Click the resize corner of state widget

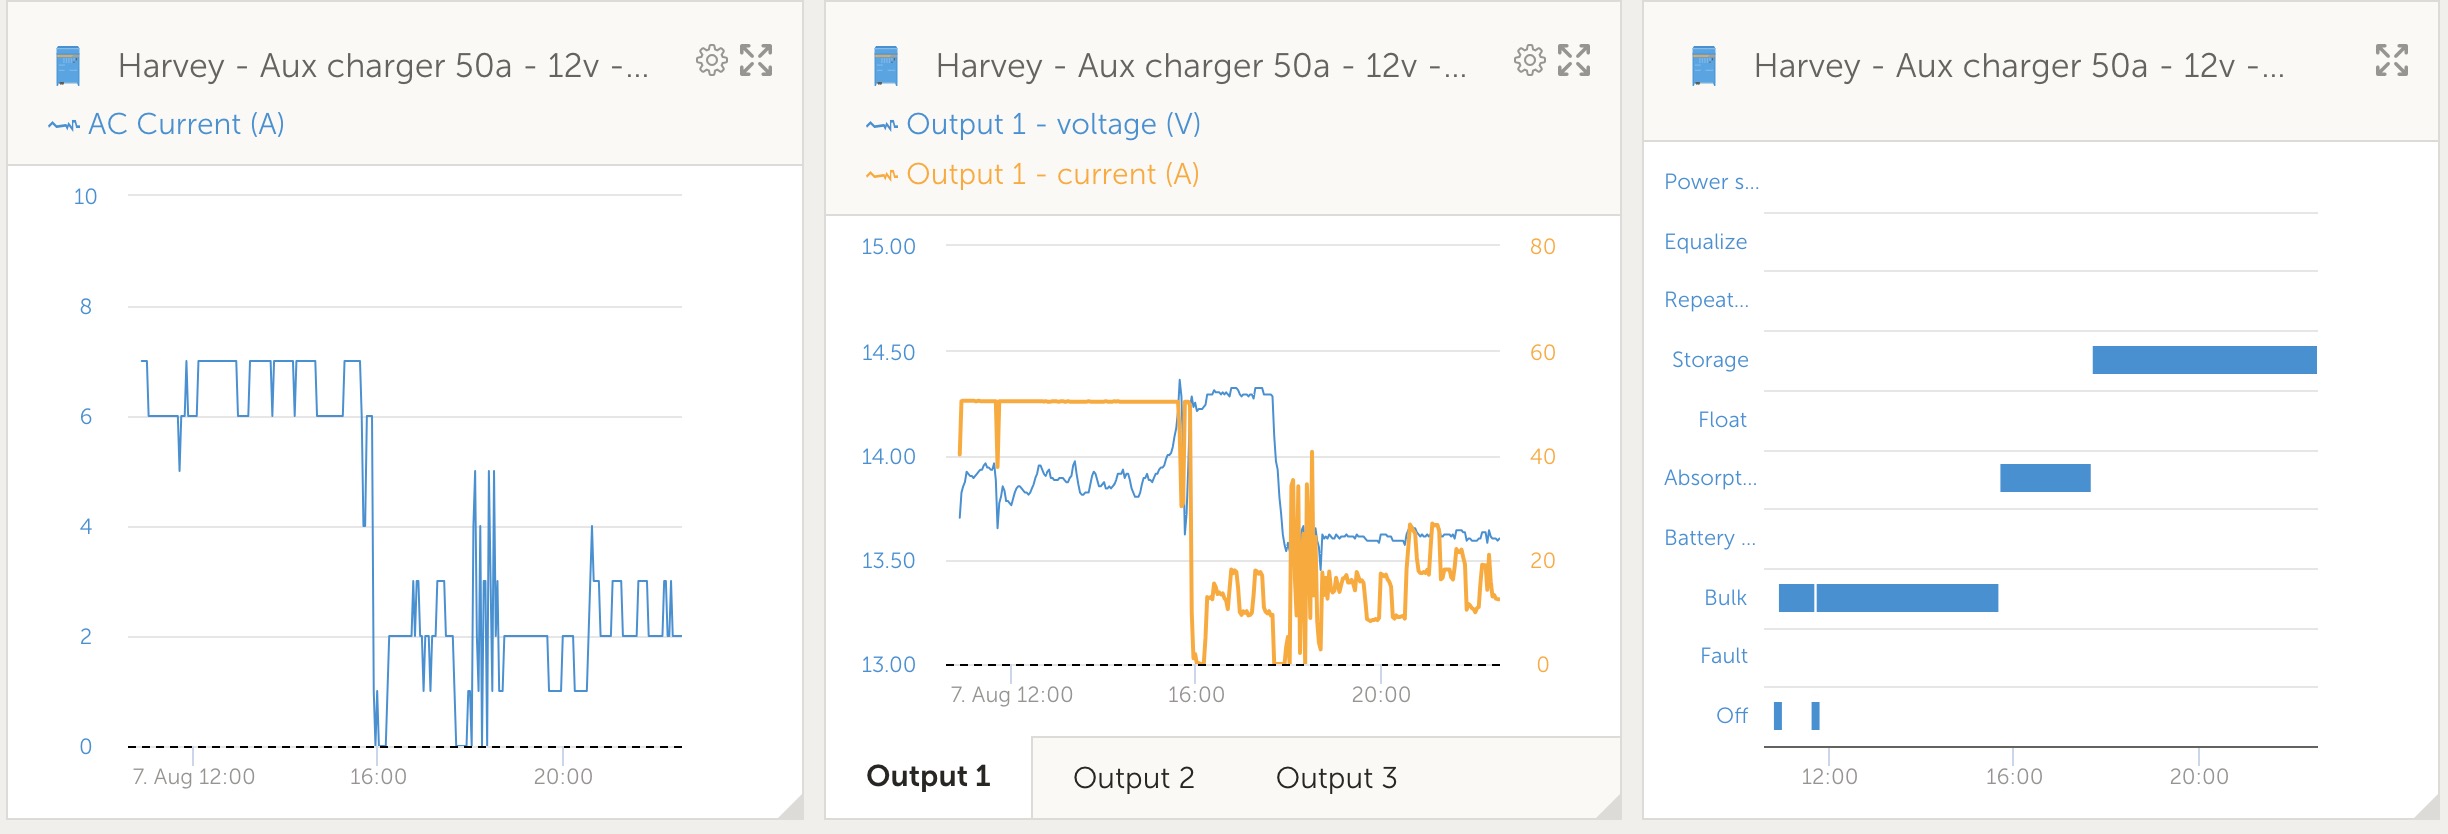[x=2427, y=807]
